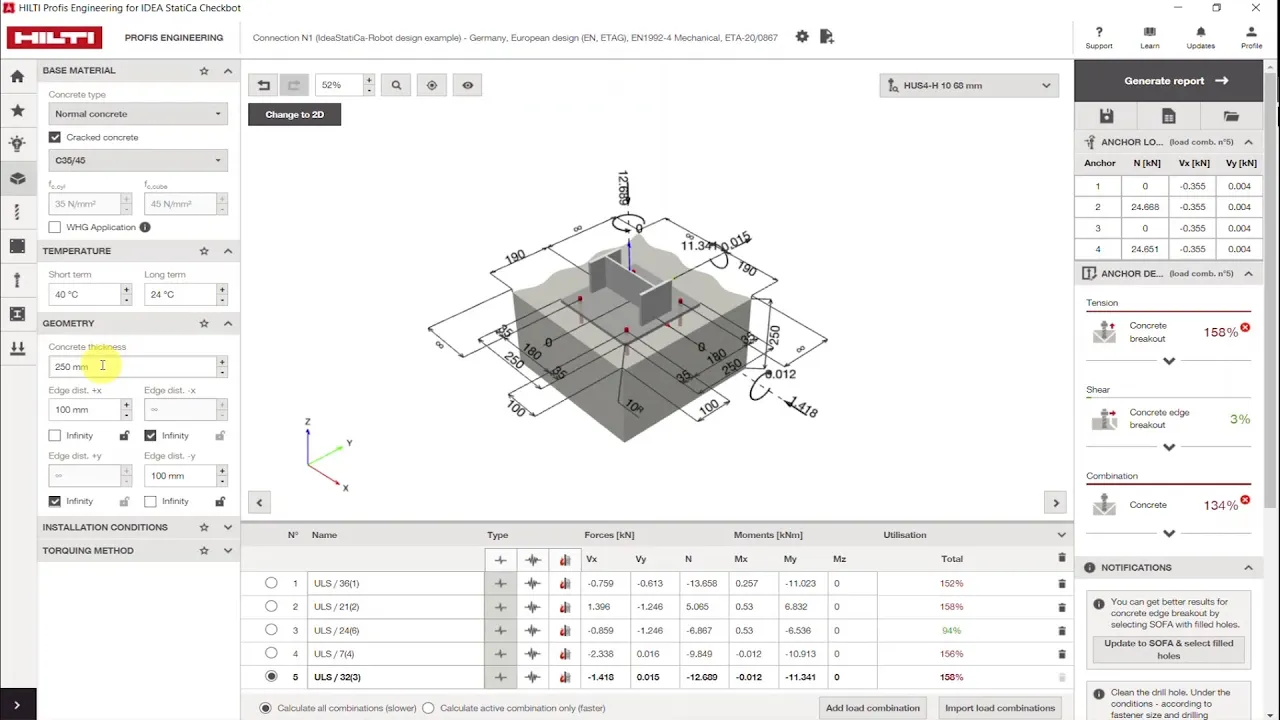Screen dimensions: 1280x720
Task: Open the HUS4-H 10 68 mm anchor dropdown
Action: (969, 86)
